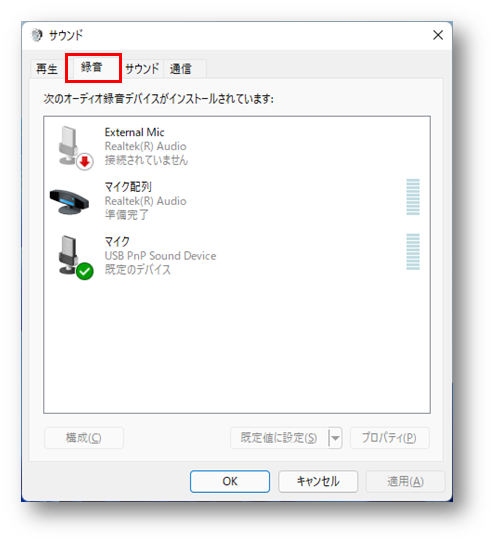Screen dimensions: 495x544
Task: Click the 適用(A) button
Action: point(406,481)
